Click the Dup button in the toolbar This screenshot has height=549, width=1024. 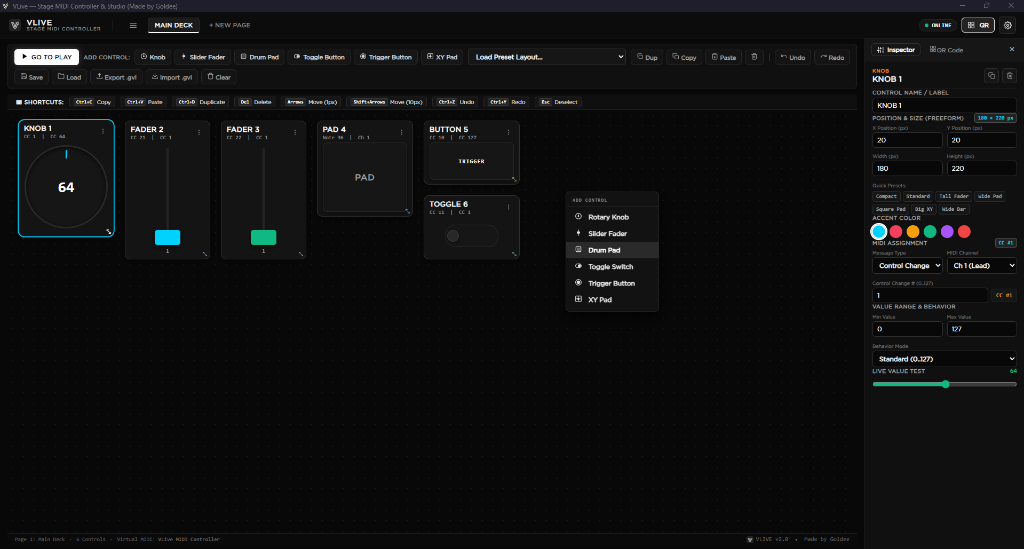(x=647, y=57)
